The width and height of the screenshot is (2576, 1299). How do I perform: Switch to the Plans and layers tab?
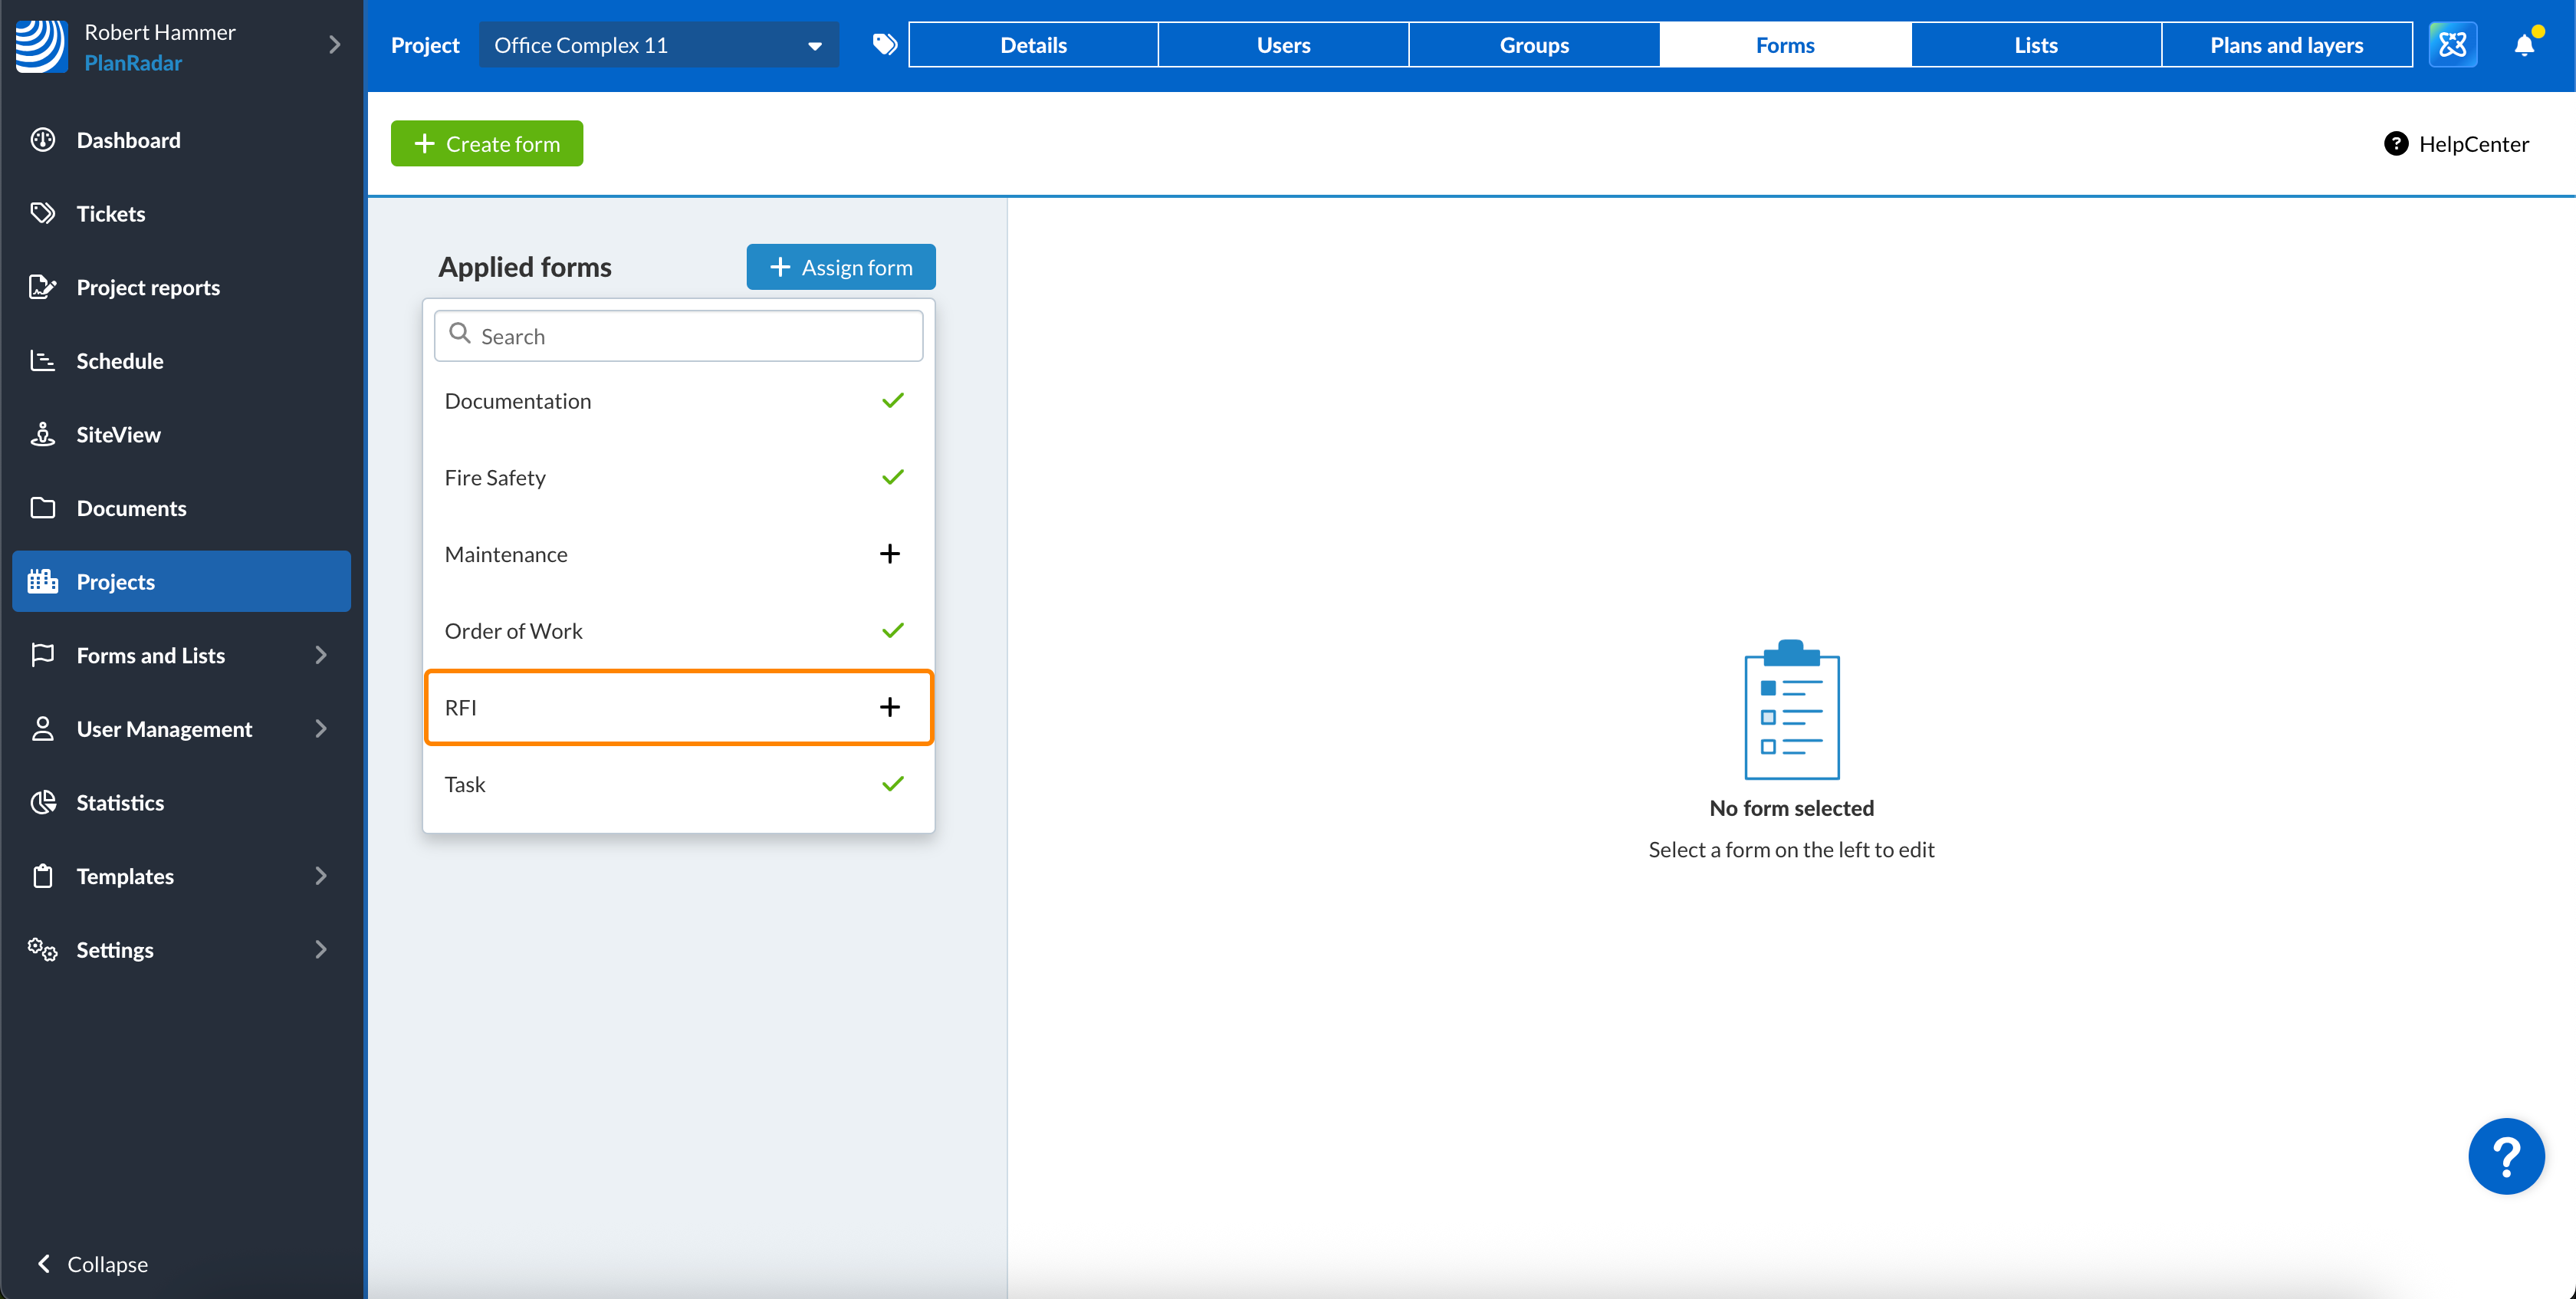click(2286, 45)
